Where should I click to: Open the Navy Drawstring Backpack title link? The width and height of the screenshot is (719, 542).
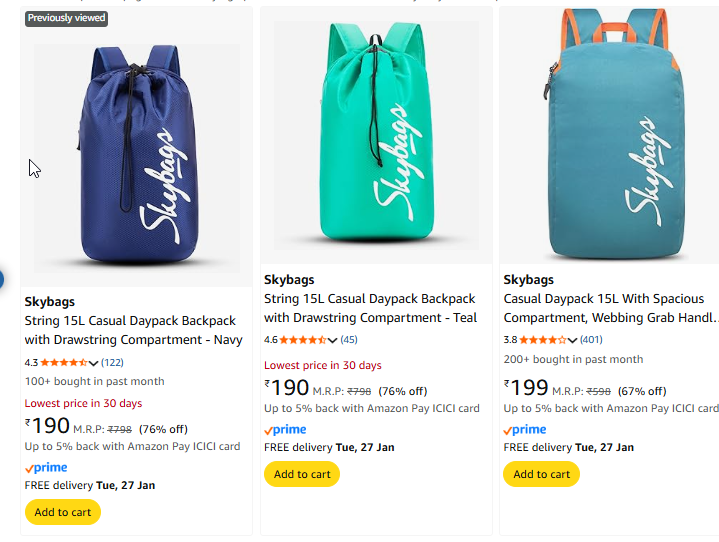pos(133,330)
